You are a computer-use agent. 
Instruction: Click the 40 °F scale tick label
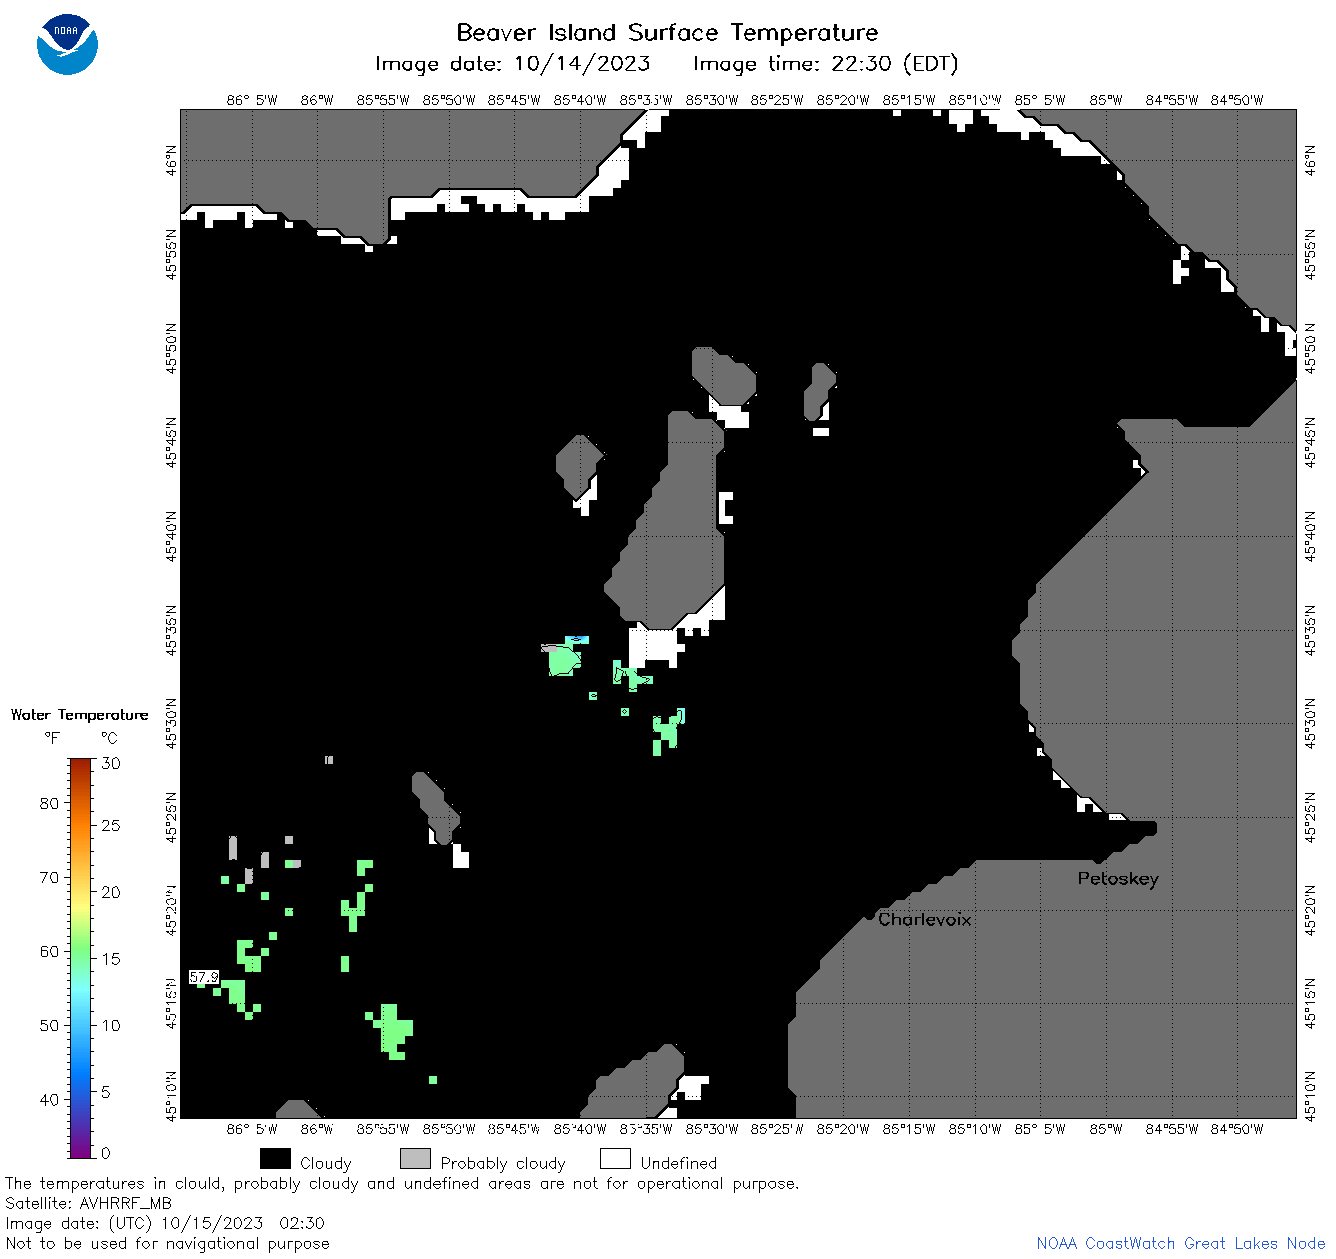pos(49,1099)
